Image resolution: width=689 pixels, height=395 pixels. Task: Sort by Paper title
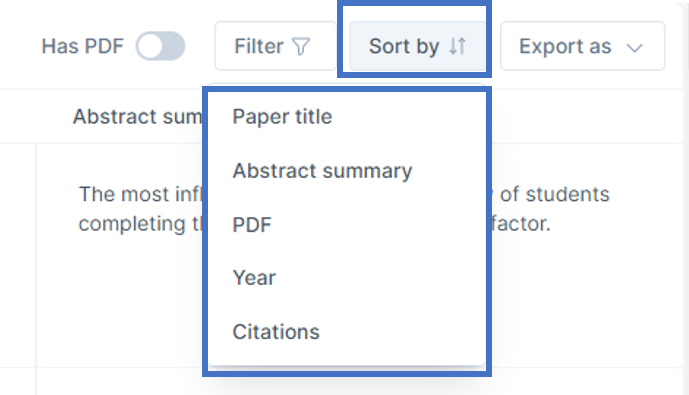click(282, 117)
